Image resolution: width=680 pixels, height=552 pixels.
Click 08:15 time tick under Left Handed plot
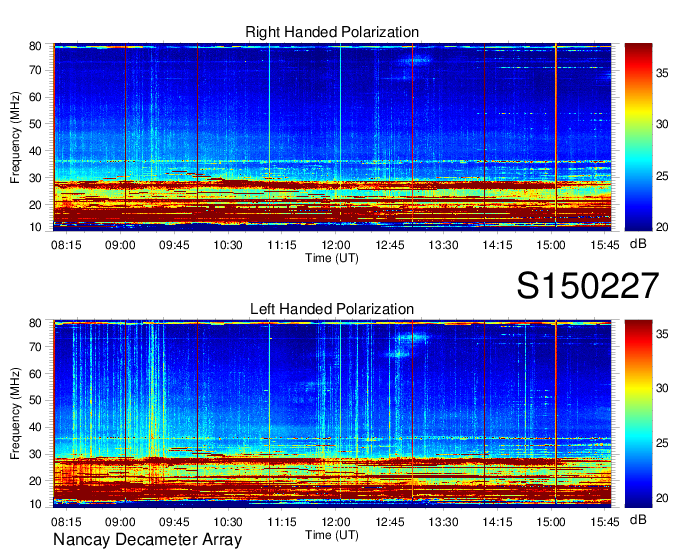tap(66, 522)
